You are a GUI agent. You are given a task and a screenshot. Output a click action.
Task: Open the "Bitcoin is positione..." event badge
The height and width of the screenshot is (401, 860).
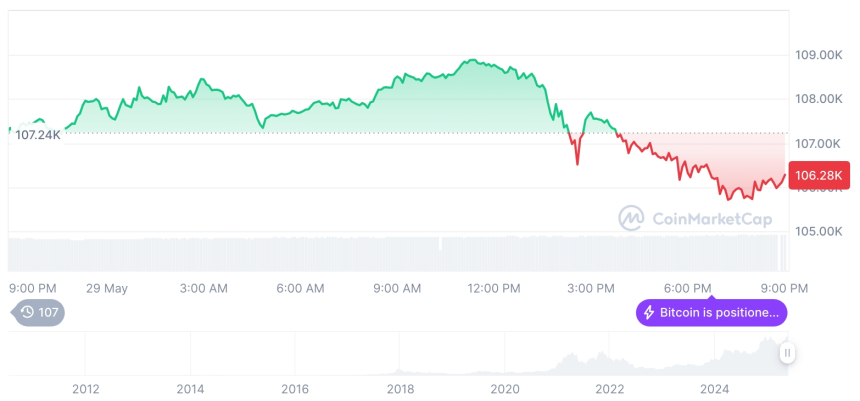712,313
